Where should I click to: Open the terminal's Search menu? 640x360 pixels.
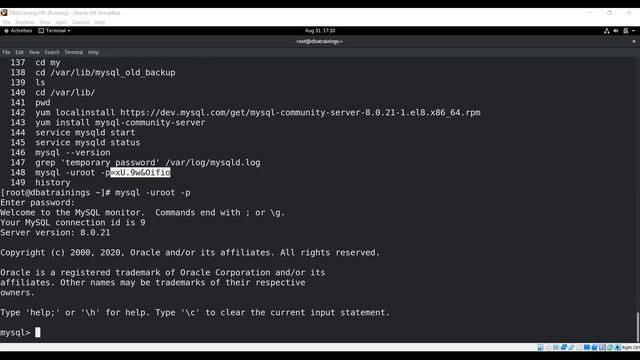52,52
